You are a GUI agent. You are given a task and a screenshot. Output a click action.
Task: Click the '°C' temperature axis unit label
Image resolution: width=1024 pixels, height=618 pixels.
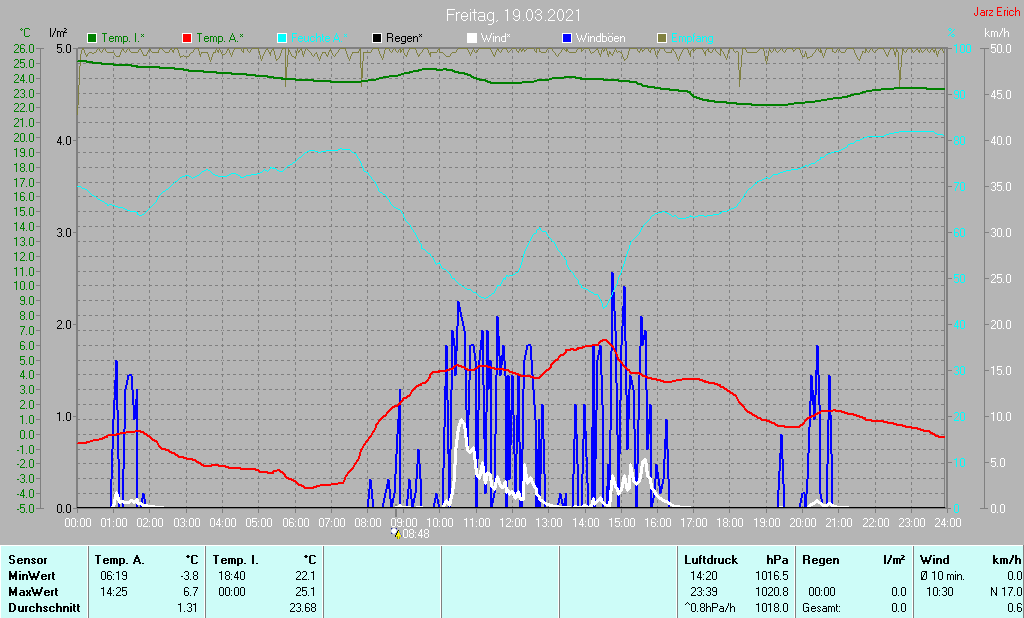(x=25, y=33)
